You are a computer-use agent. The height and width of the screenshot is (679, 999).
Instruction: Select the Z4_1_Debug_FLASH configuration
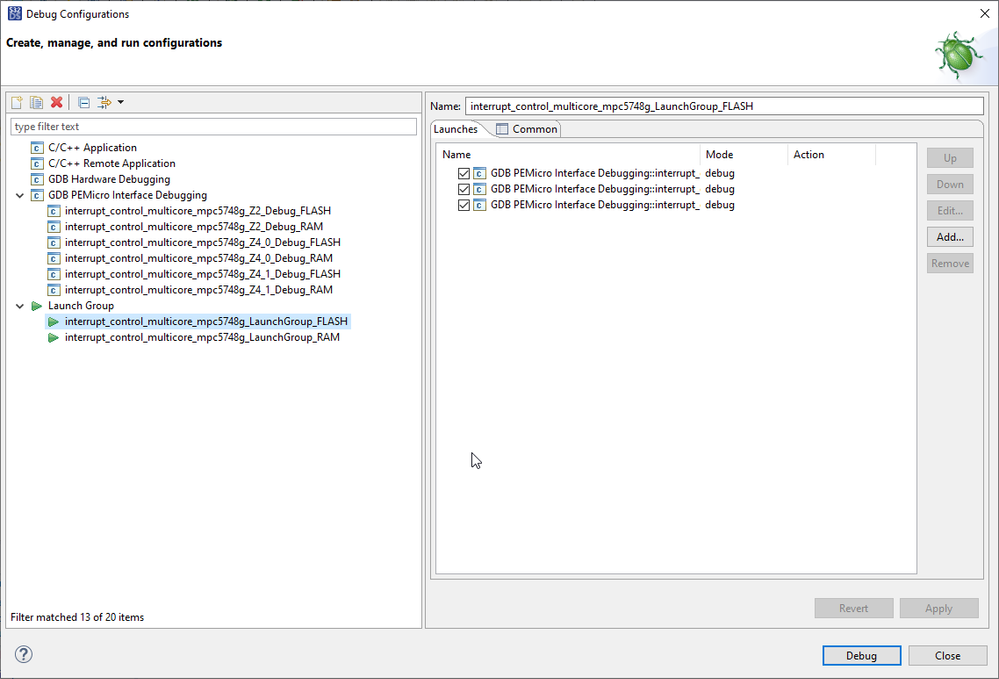[203, 274]
